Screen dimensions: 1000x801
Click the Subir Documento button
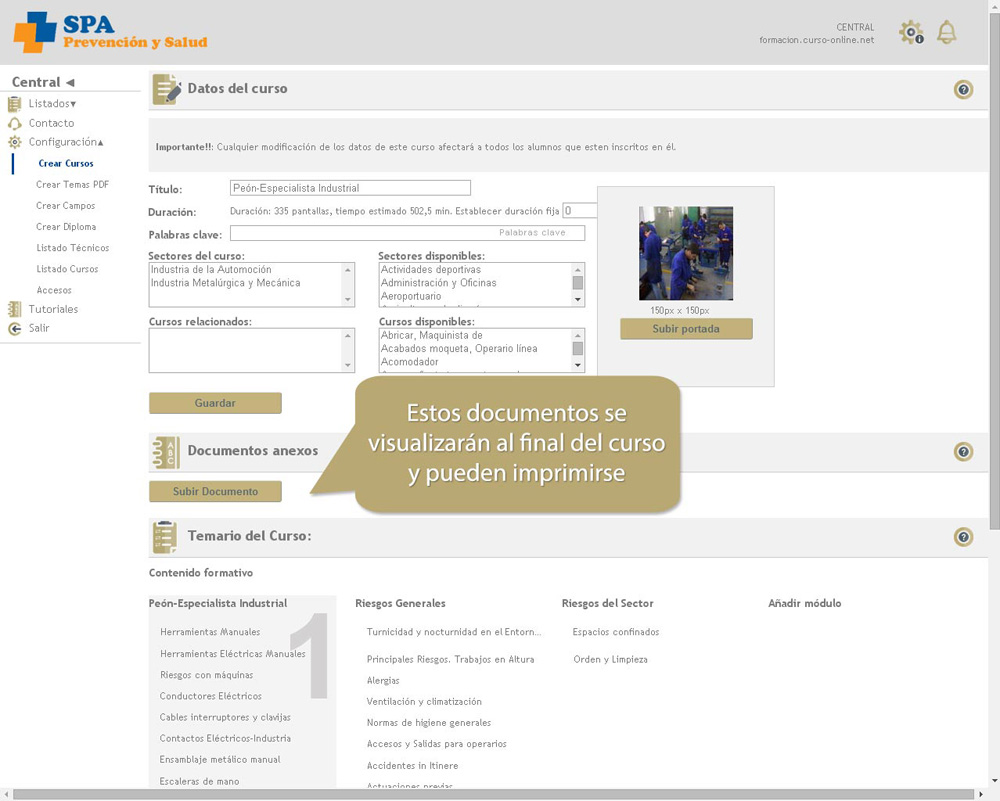[215, 492]
